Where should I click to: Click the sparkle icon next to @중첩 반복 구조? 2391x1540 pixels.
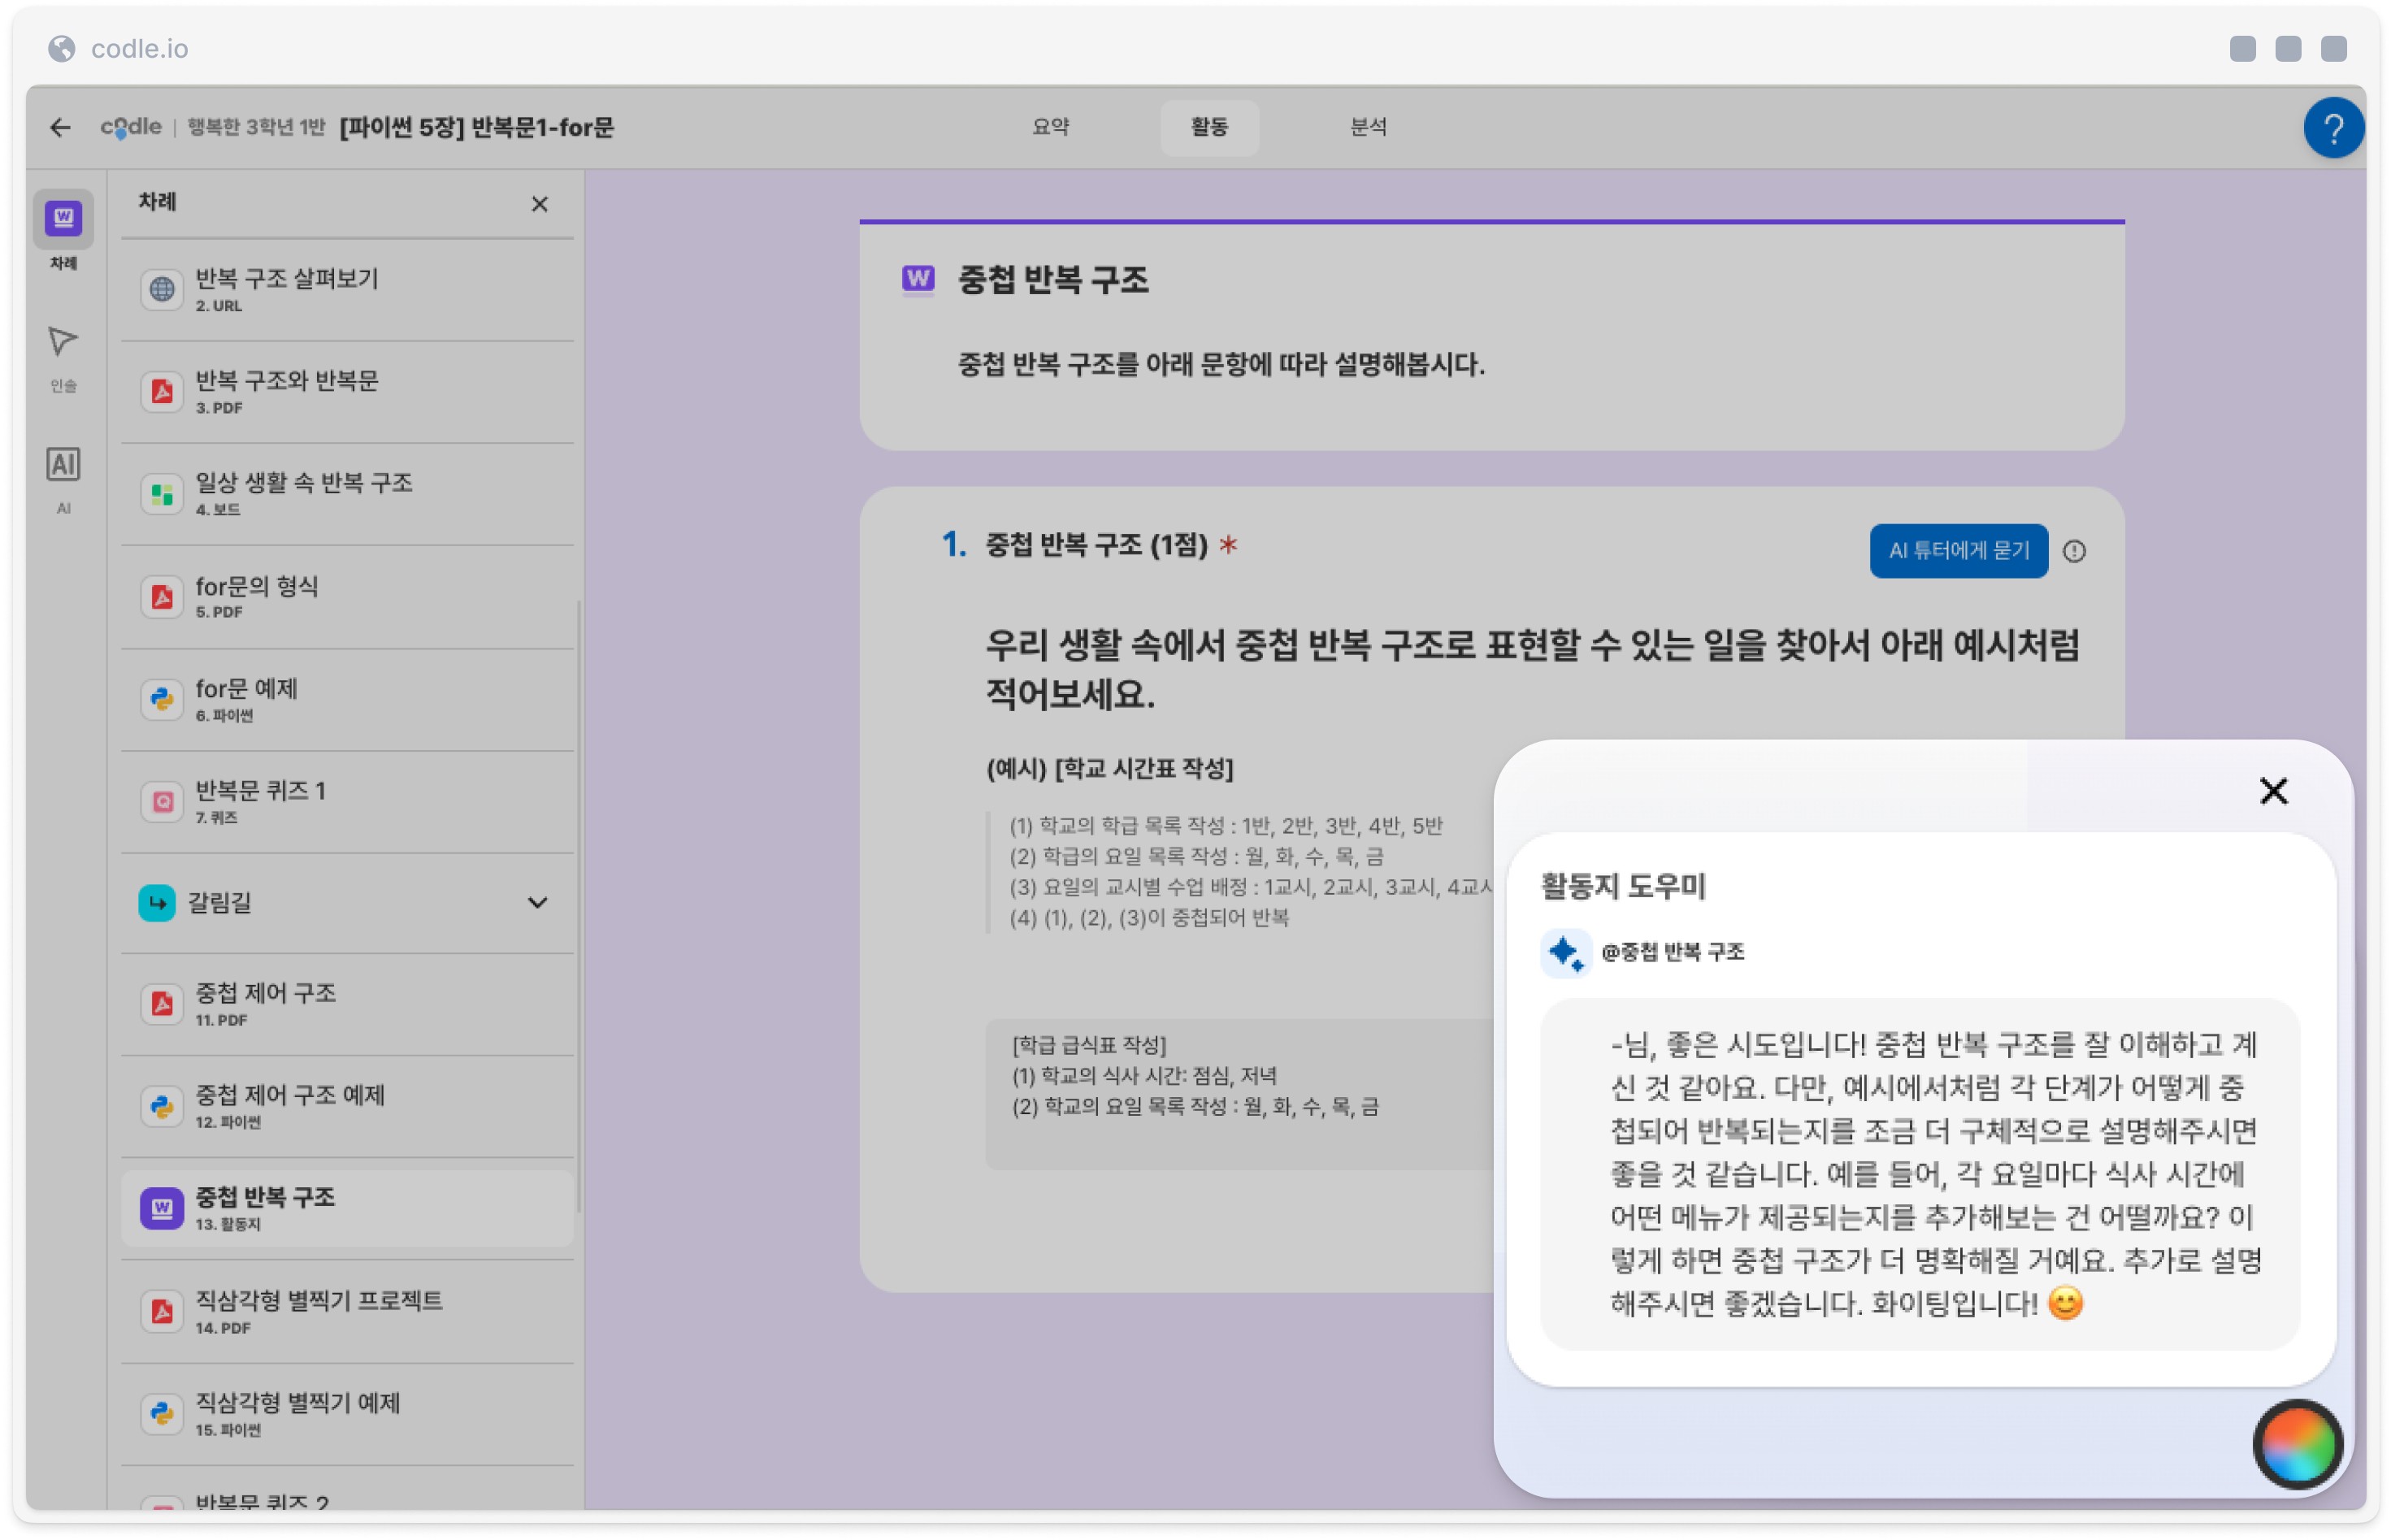tap(1564, 951)
